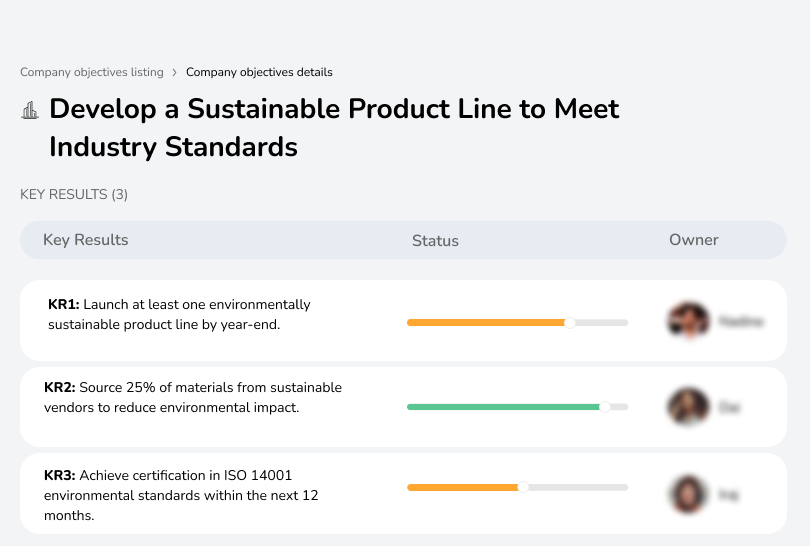Sort by the Key Results column header

pyautogui.click(x=86, y=240)
